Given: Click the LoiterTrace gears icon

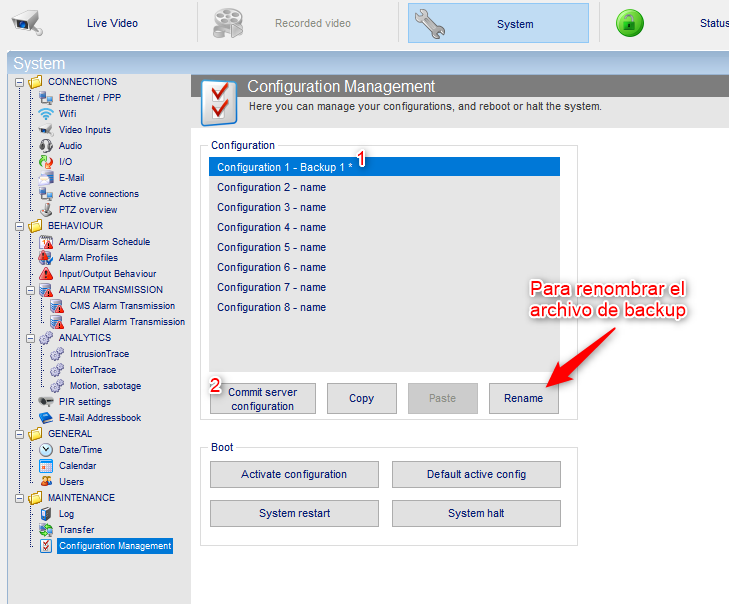Looking at the screenshot, I should (x=57, y=370).
